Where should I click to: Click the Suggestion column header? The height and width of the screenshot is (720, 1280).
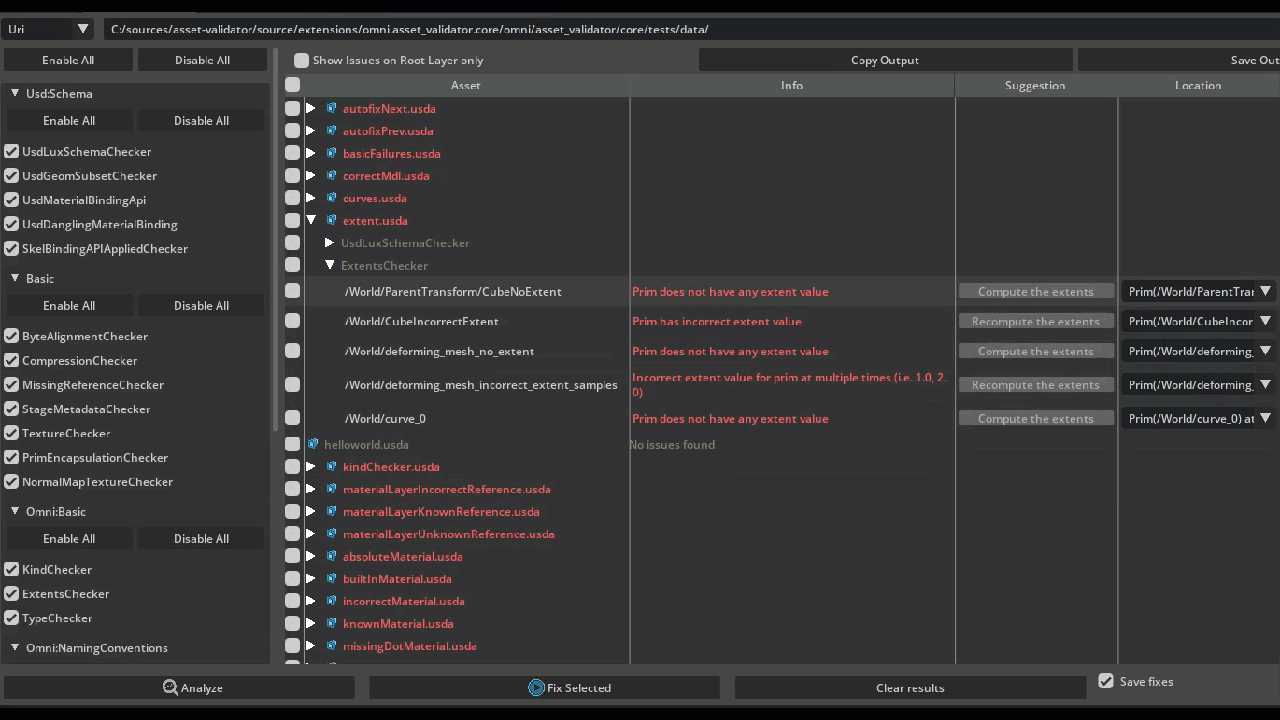click(x=1035, y=85)
